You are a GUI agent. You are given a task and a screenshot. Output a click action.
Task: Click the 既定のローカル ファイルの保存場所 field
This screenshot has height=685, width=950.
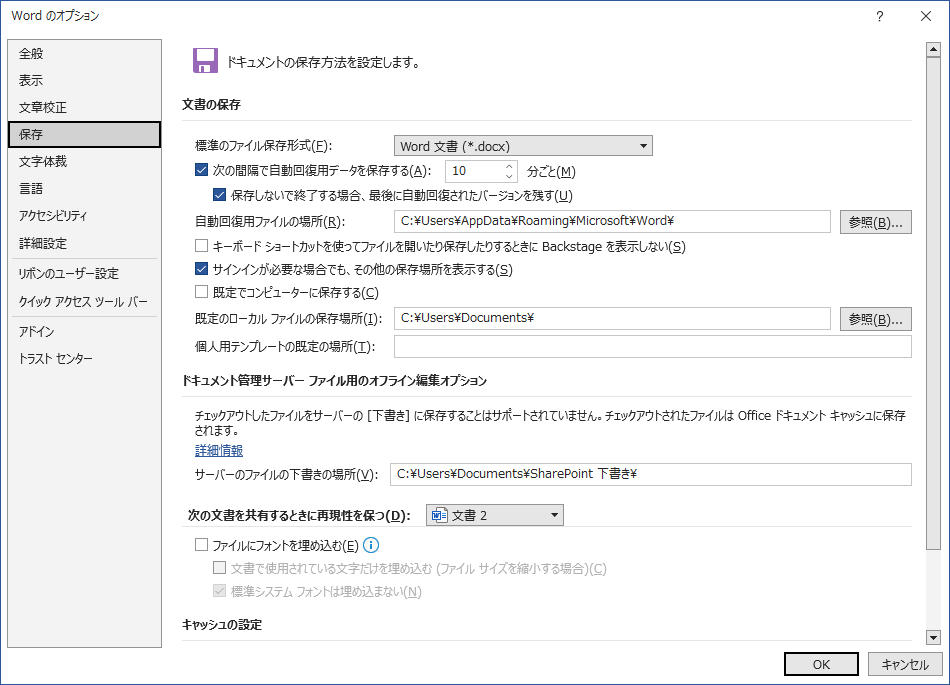[612, 318]
